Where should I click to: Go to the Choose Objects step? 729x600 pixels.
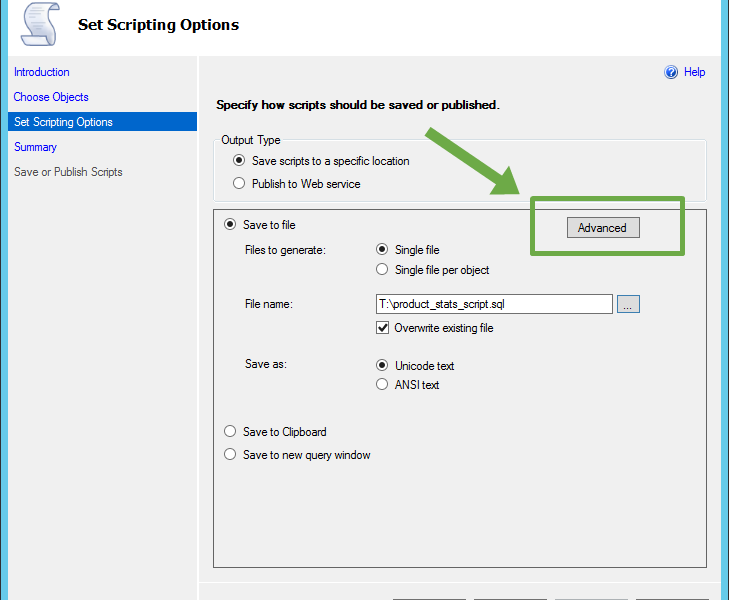click(x=51, y=97)
